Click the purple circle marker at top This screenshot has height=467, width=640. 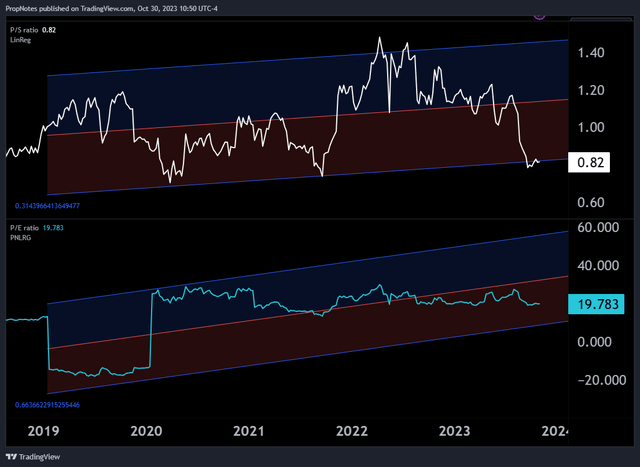(541, 13)
